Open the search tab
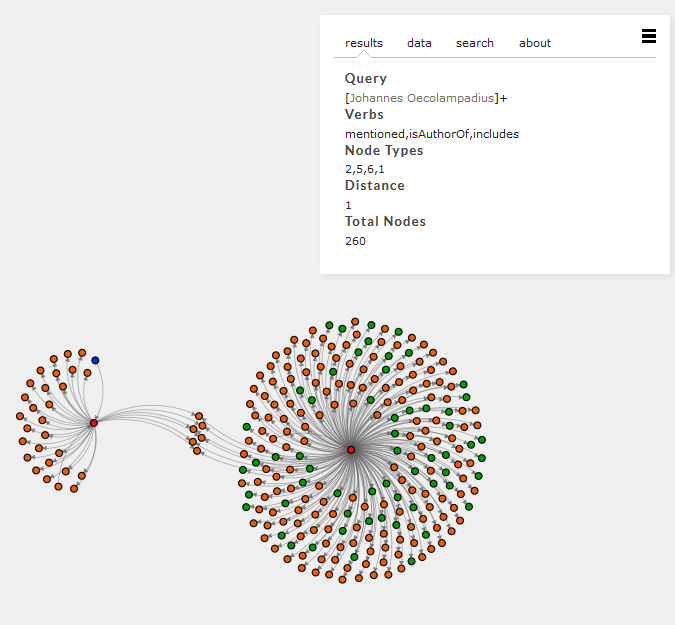675x625 pixels. pos(475,43)
